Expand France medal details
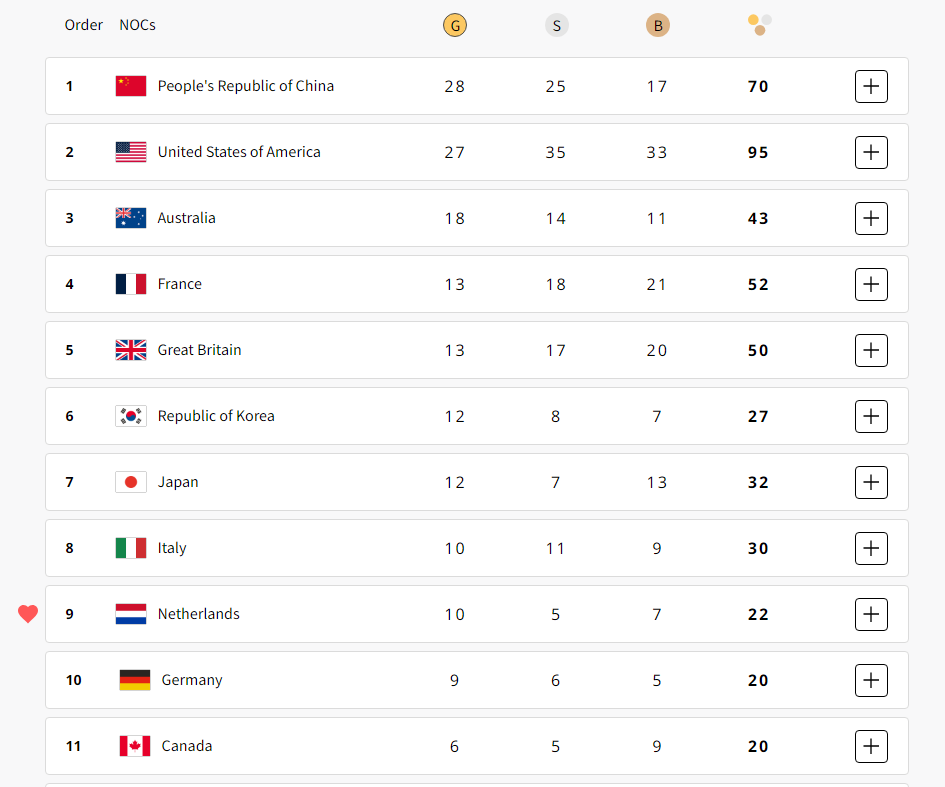 pyautogui.click(x=871, y=284)
